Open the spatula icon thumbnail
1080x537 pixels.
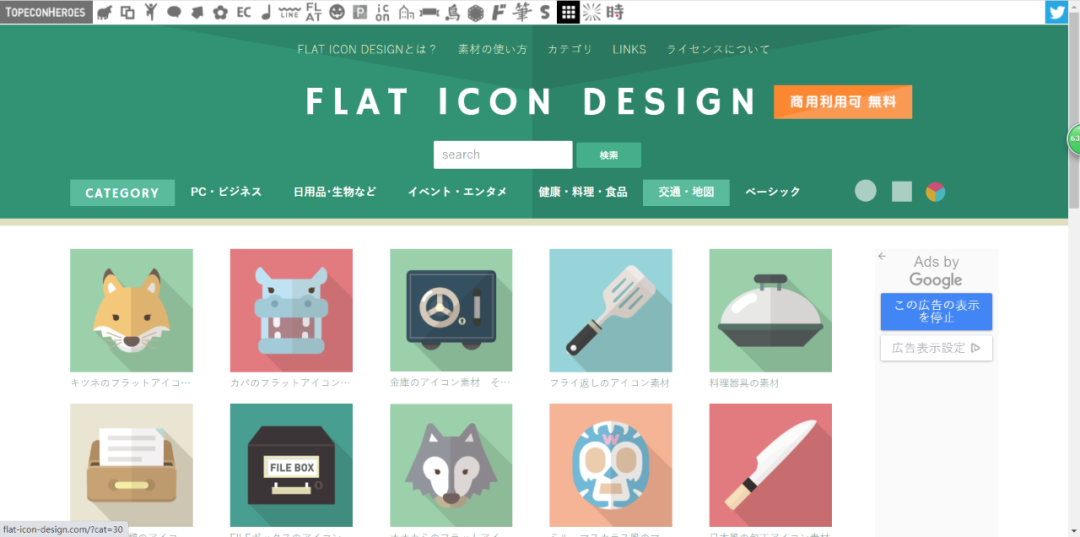pyautogui.click(x=611, y=310)
